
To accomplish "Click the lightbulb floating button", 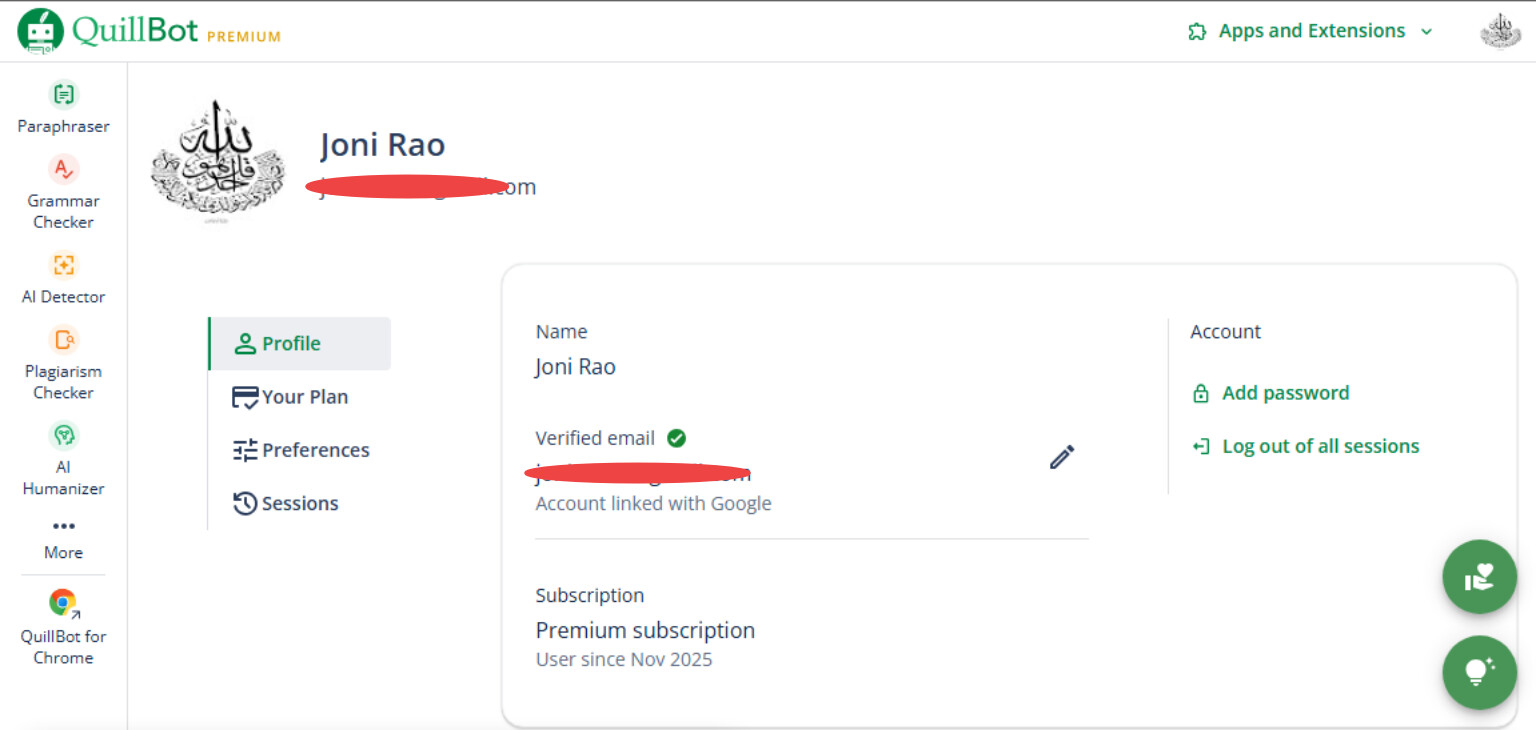I will 1479,672.
